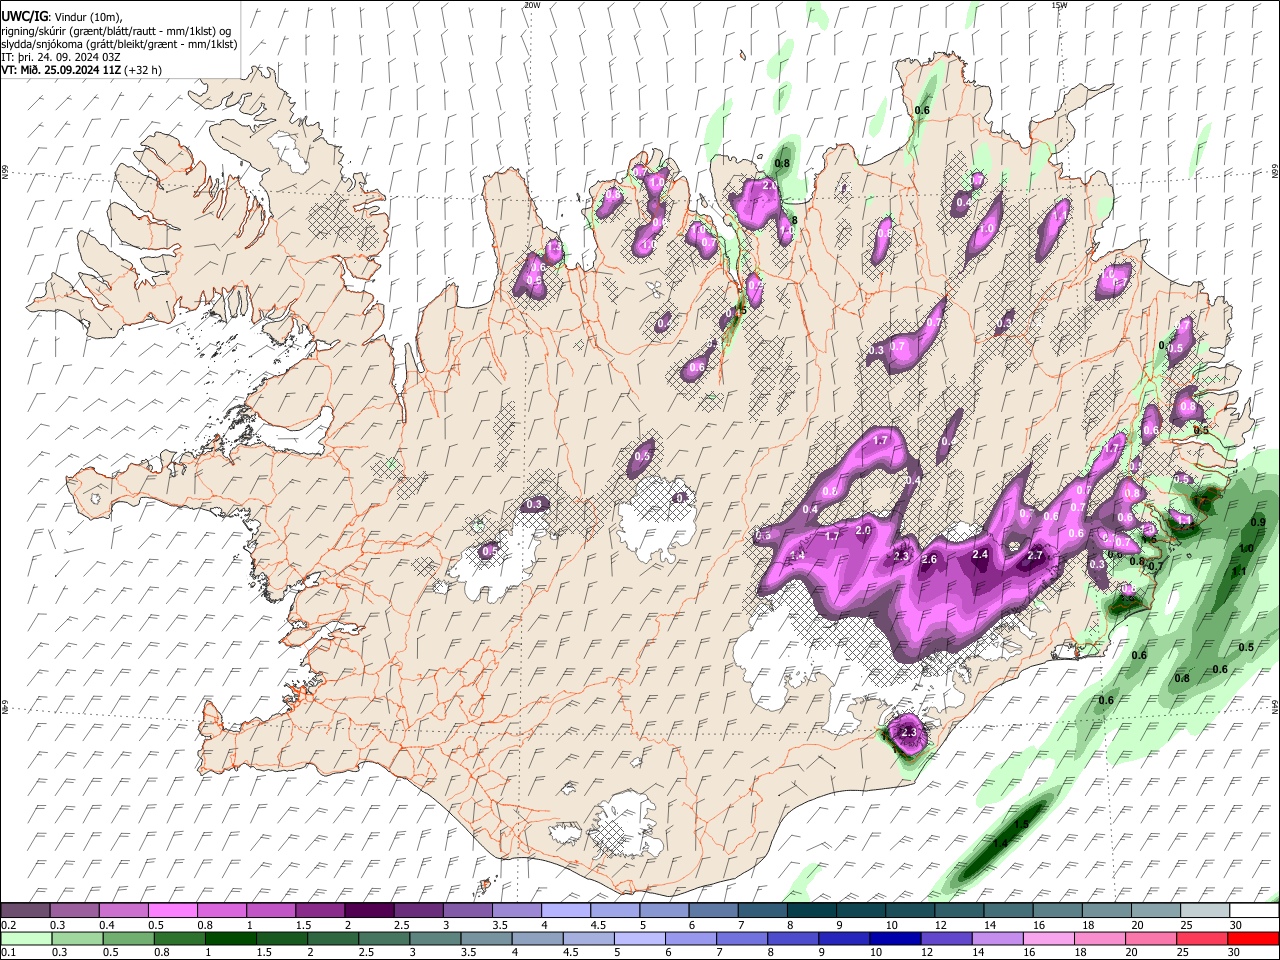The width and height of the screenshot is (1280, 960).
Task: Click the red 30 swatch in lower legend row
Action: click(x=1253, y=938)
